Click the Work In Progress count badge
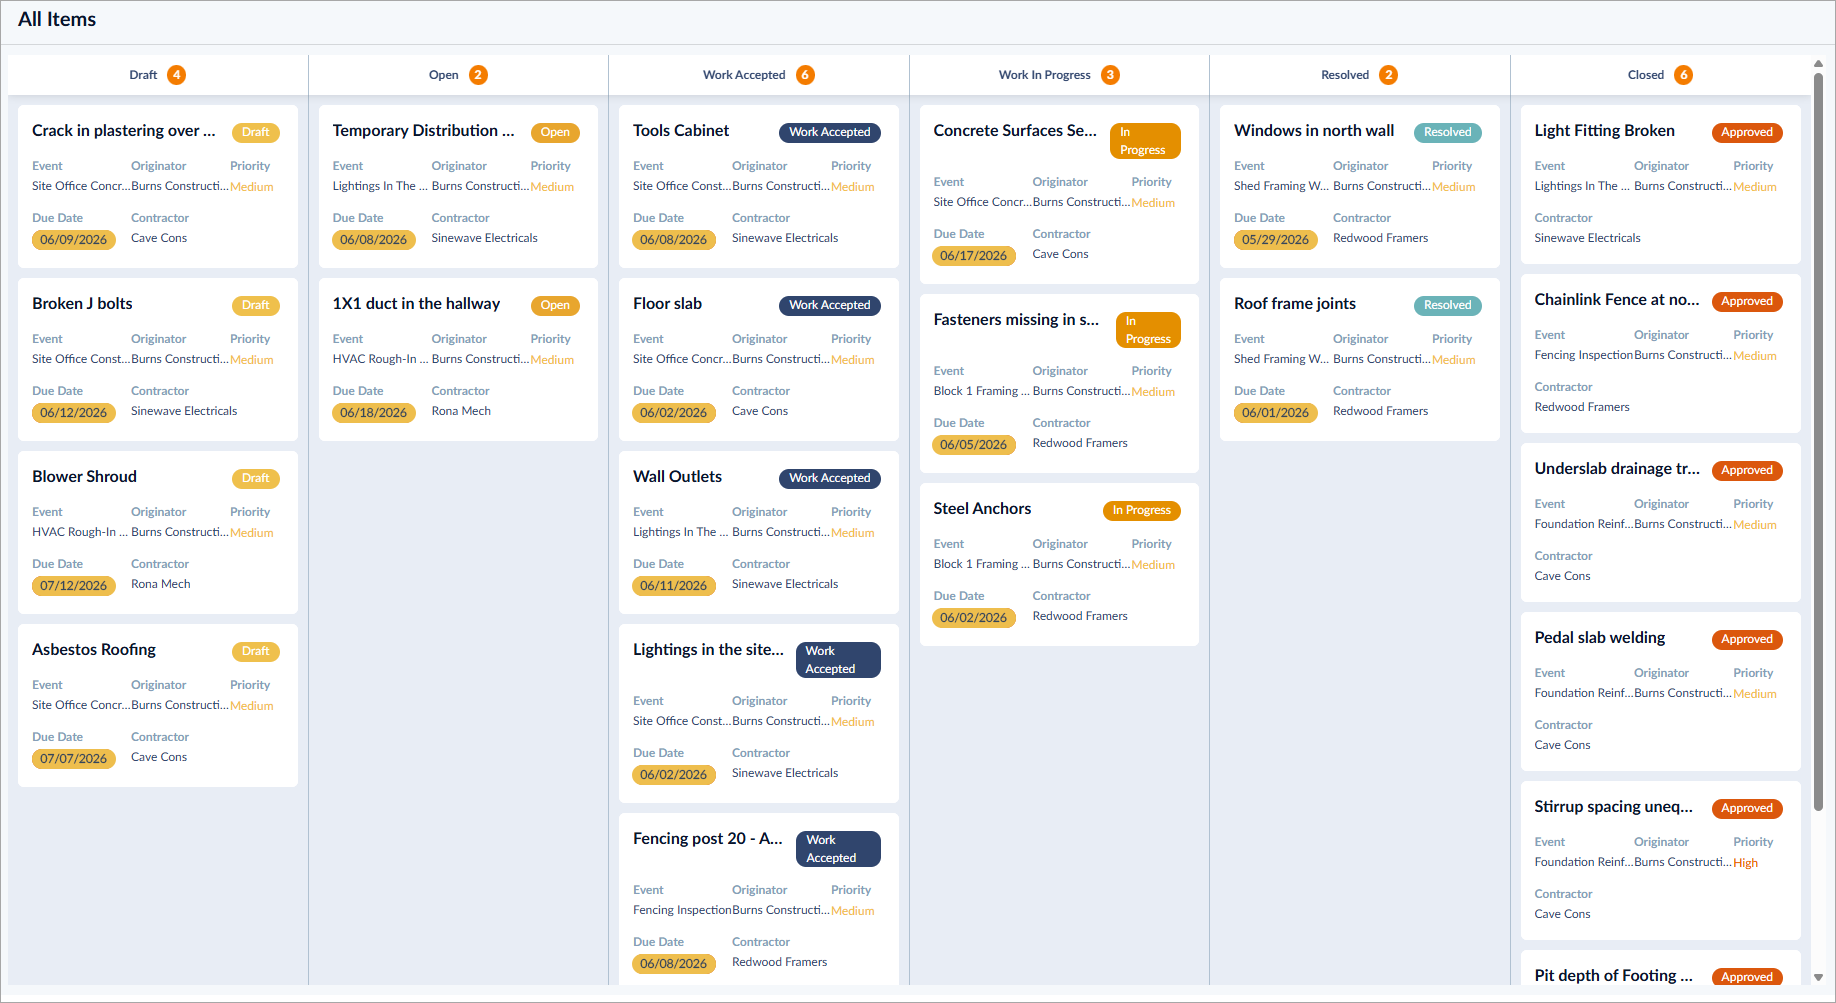 tap(1110, 75)
